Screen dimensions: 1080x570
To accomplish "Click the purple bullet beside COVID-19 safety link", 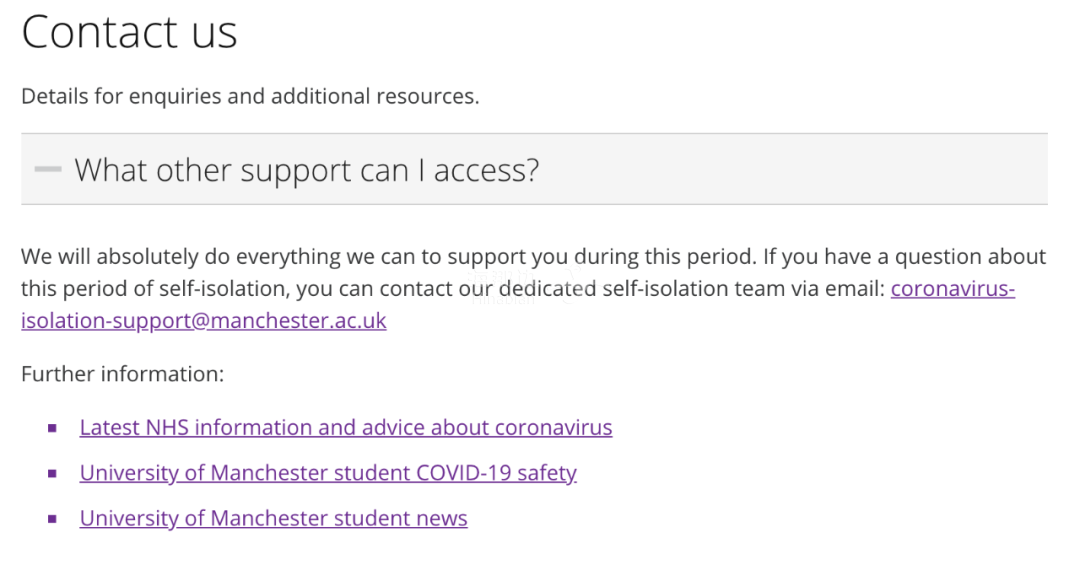I will point(52,474).
